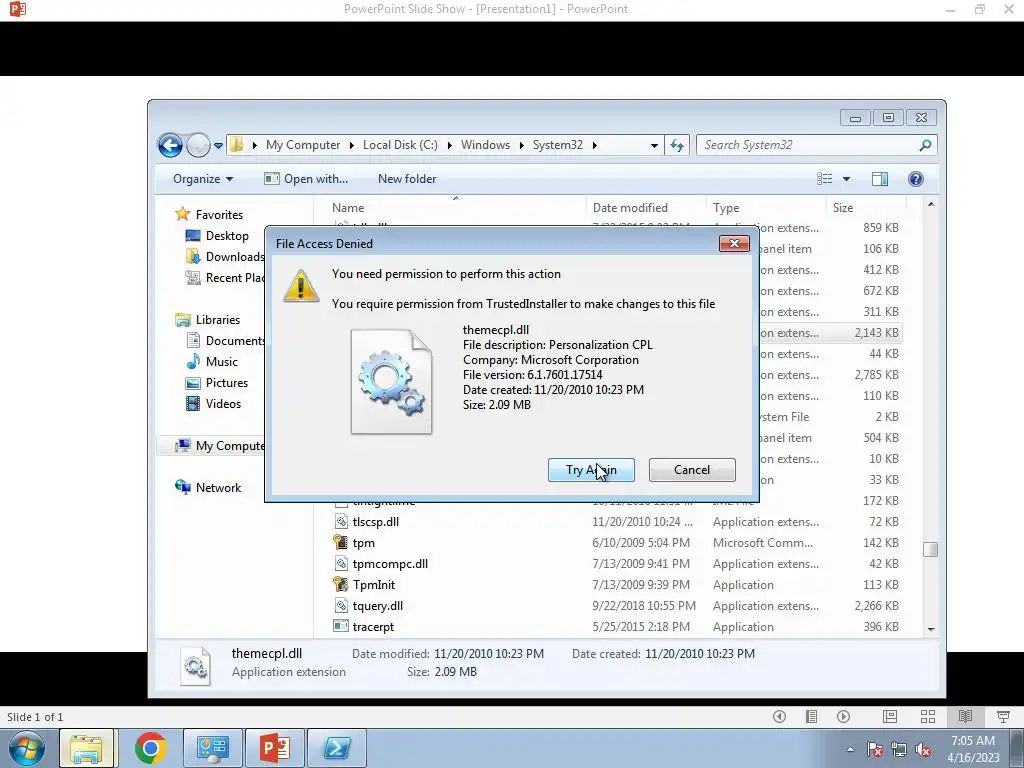Screen dimensions: 1024x768
Task: Go to next slide in PowerPoint status bar
Action: click(843, 716)
